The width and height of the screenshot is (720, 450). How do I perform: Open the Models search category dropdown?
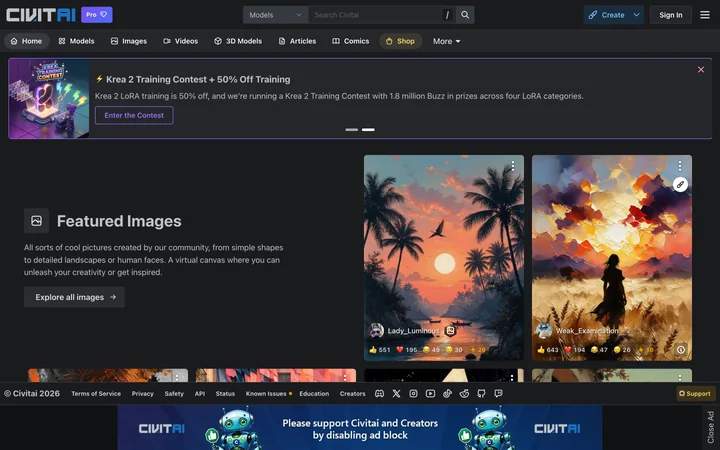[276, 15]
